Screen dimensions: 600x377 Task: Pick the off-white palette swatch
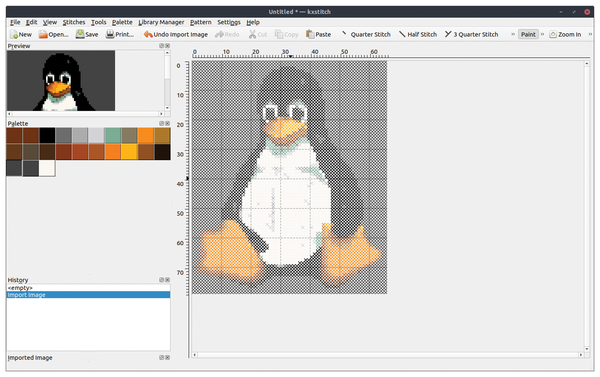(x=47, y=168)
